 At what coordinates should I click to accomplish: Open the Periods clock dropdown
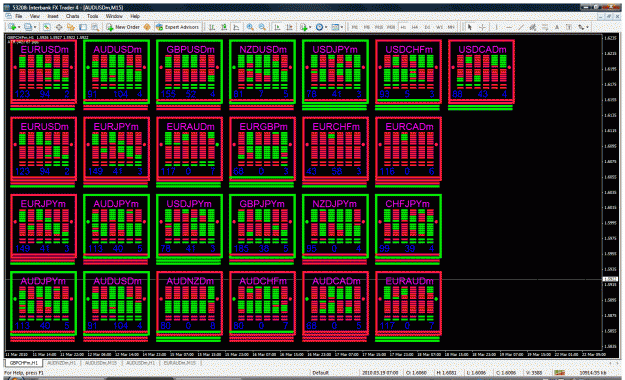point(322,27)
